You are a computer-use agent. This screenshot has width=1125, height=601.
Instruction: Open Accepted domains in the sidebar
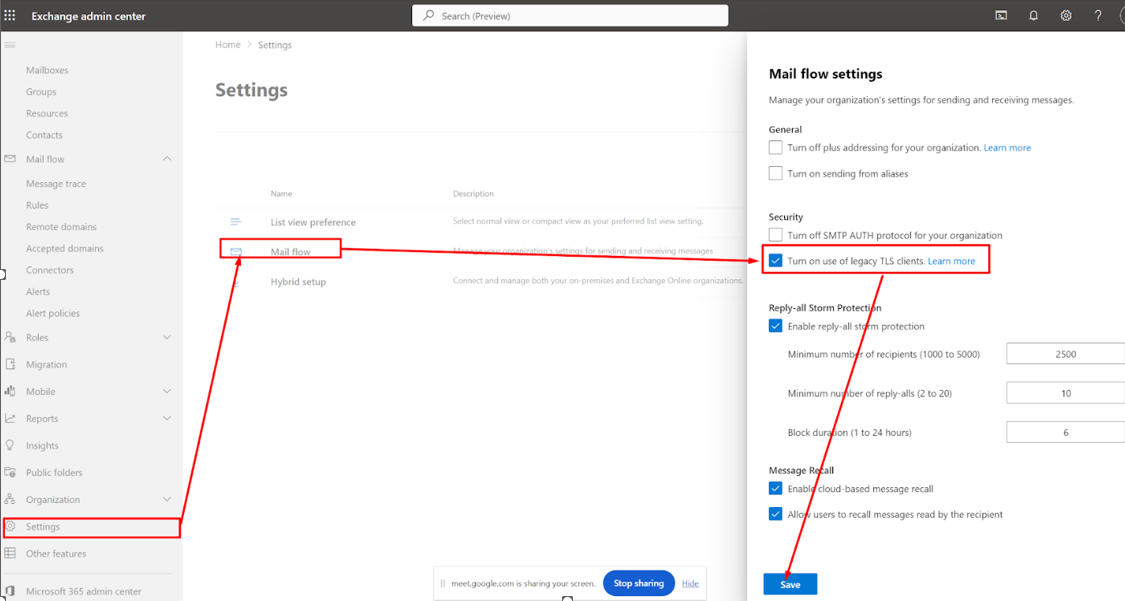(x=65, y=248)
